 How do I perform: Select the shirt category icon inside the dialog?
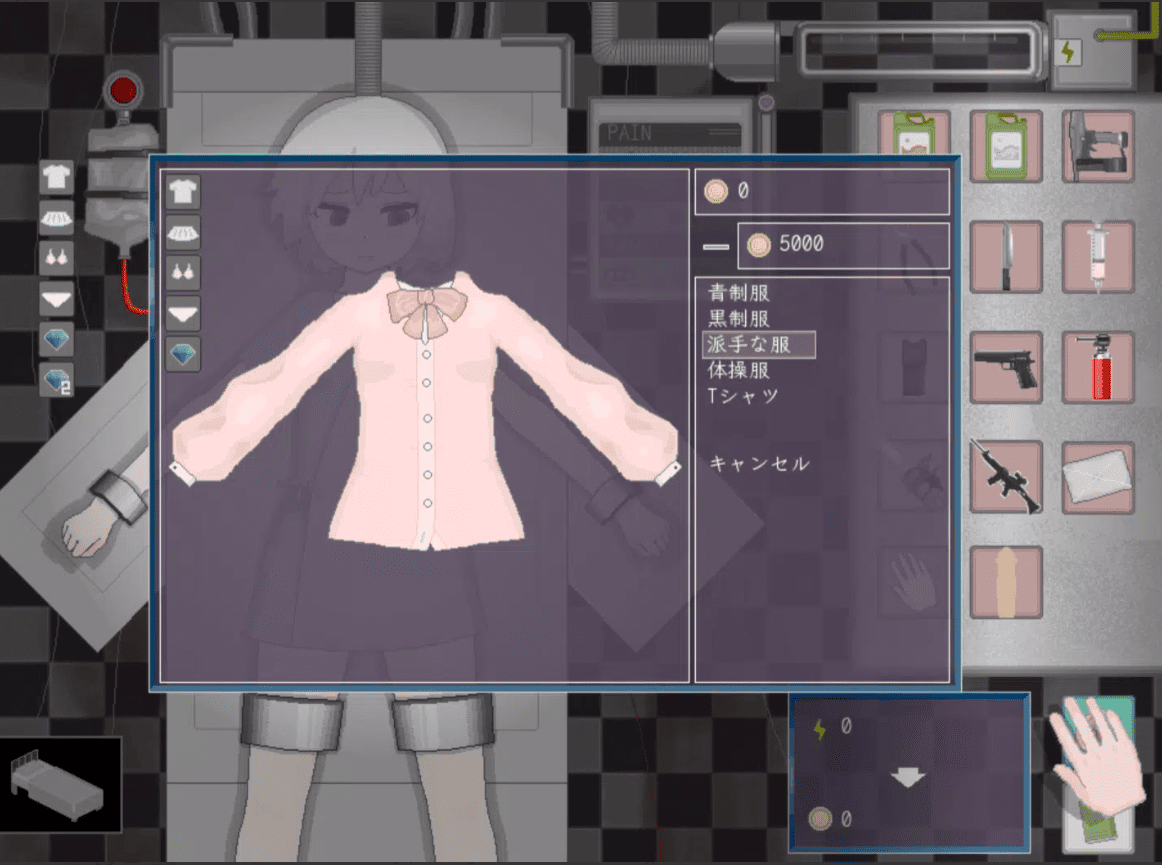183,191
